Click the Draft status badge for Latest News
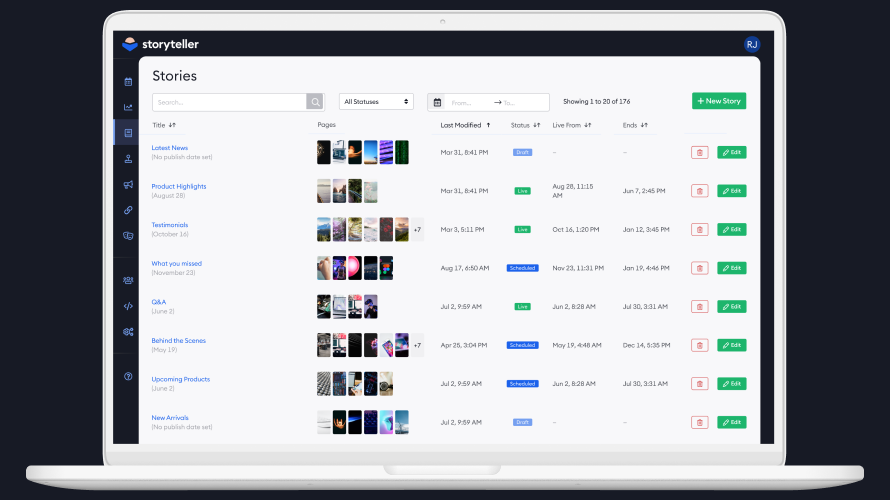 [522, 152]
